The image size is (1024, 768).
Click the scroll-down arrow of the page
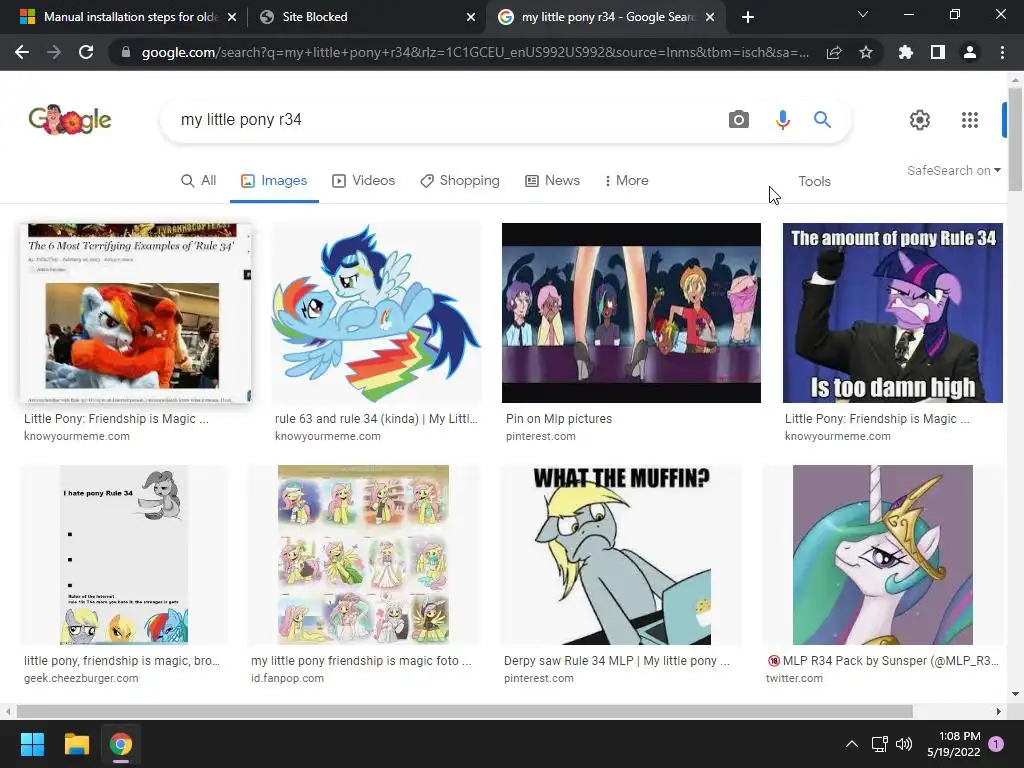[x=1015, y=694]
